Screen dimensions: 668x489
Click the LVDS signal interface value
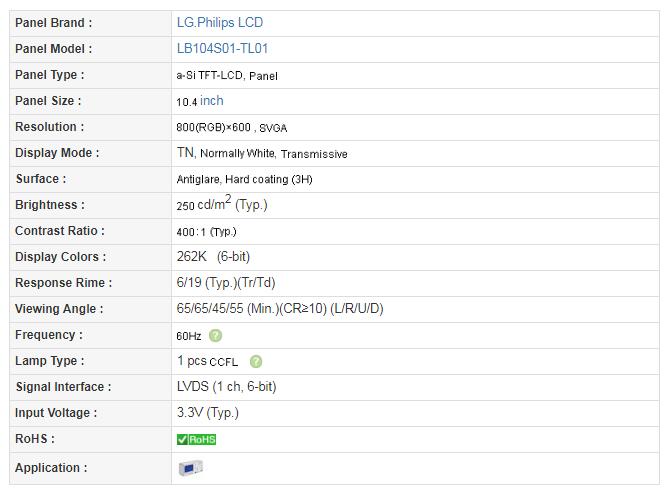[x=226, y=387]
